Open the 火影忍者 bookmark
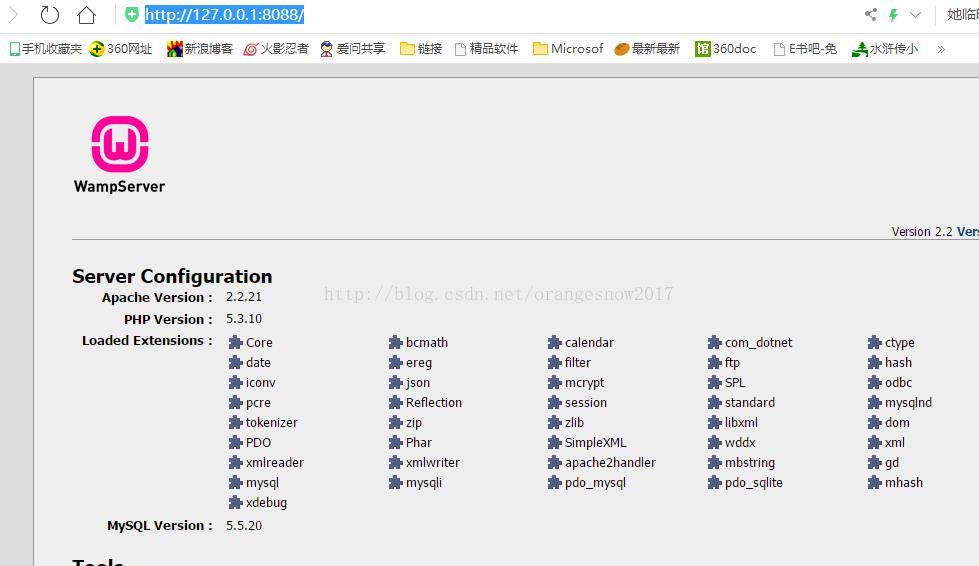Screen dimensions: 979x566 point(276,49)
